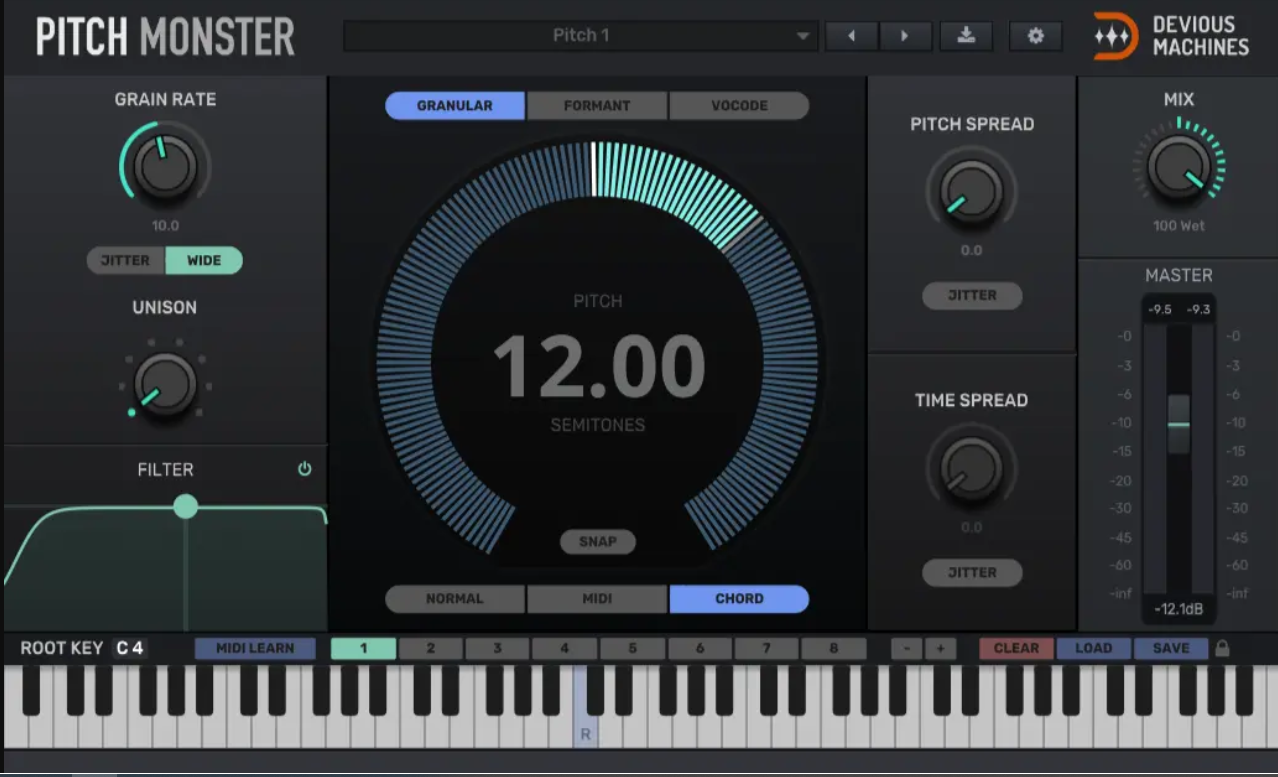Select chord slot 3

pos(498,648)
